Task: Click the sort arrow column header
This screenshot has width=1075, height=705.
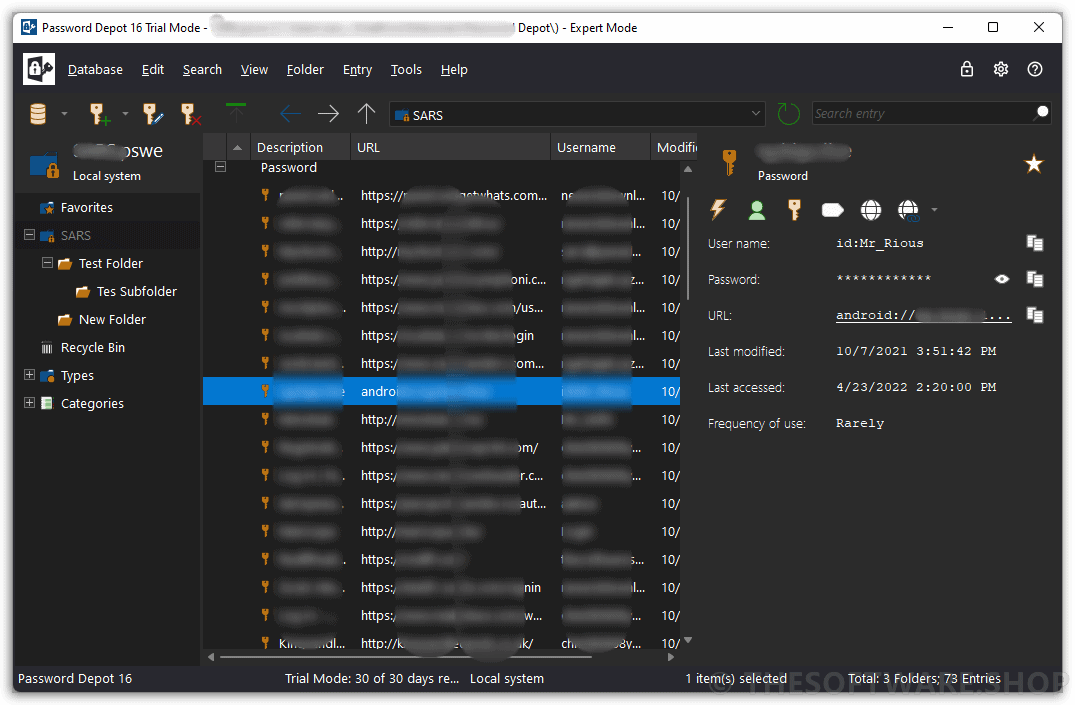Action: [x=238, y=147]
